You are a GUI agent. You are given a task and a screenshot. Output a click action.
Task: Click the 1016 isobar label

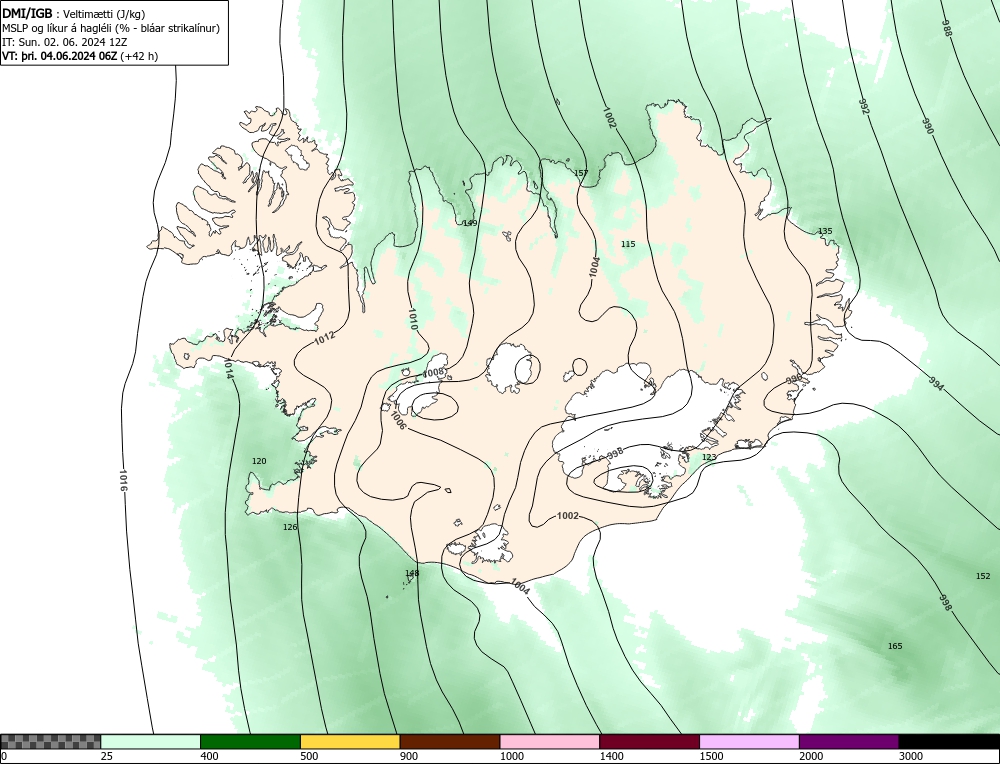click(x=123, y=480)
